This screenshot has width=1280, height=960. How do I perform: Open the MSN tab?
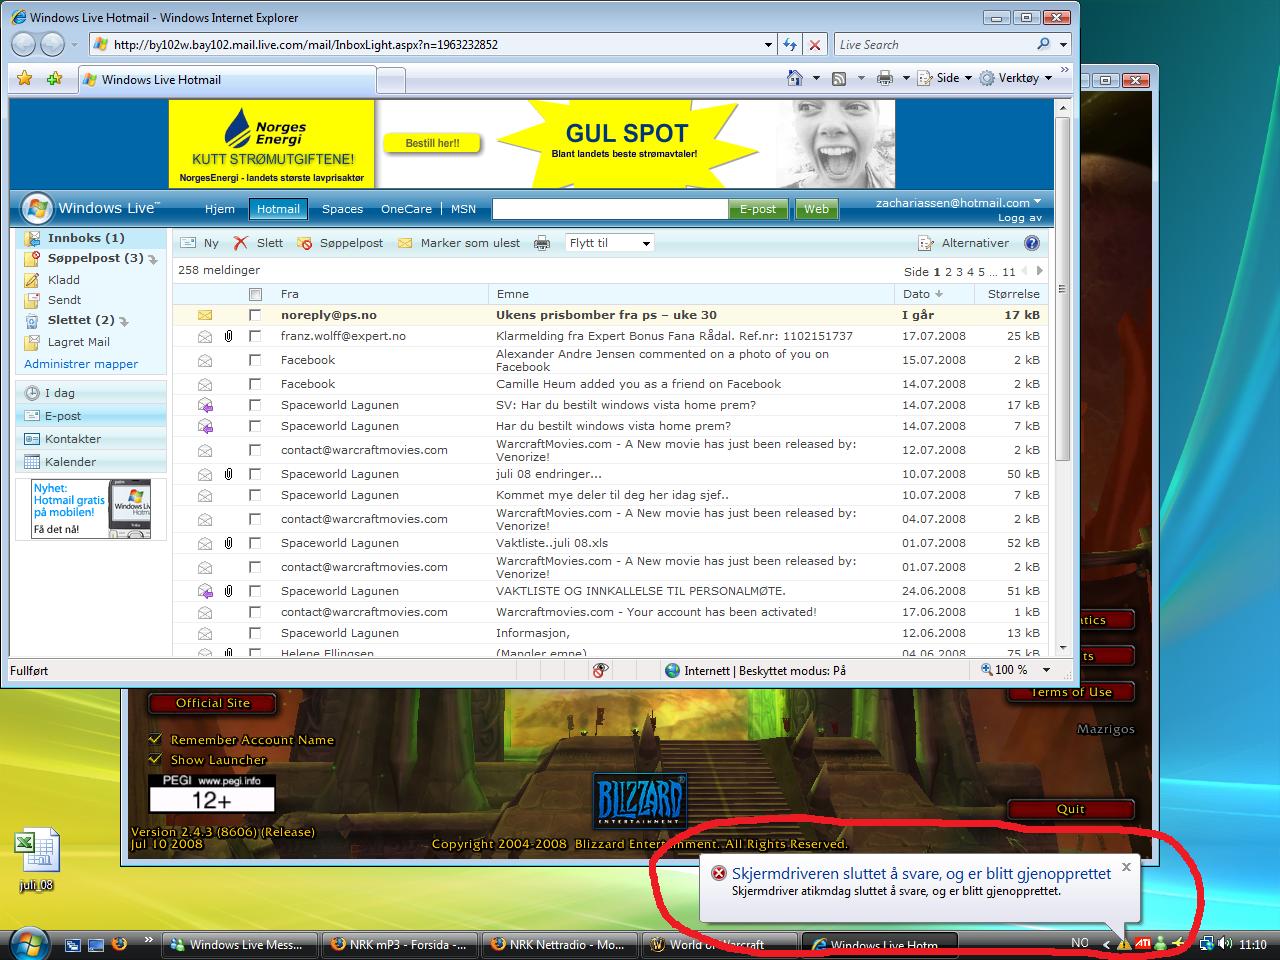coord(463,209)
